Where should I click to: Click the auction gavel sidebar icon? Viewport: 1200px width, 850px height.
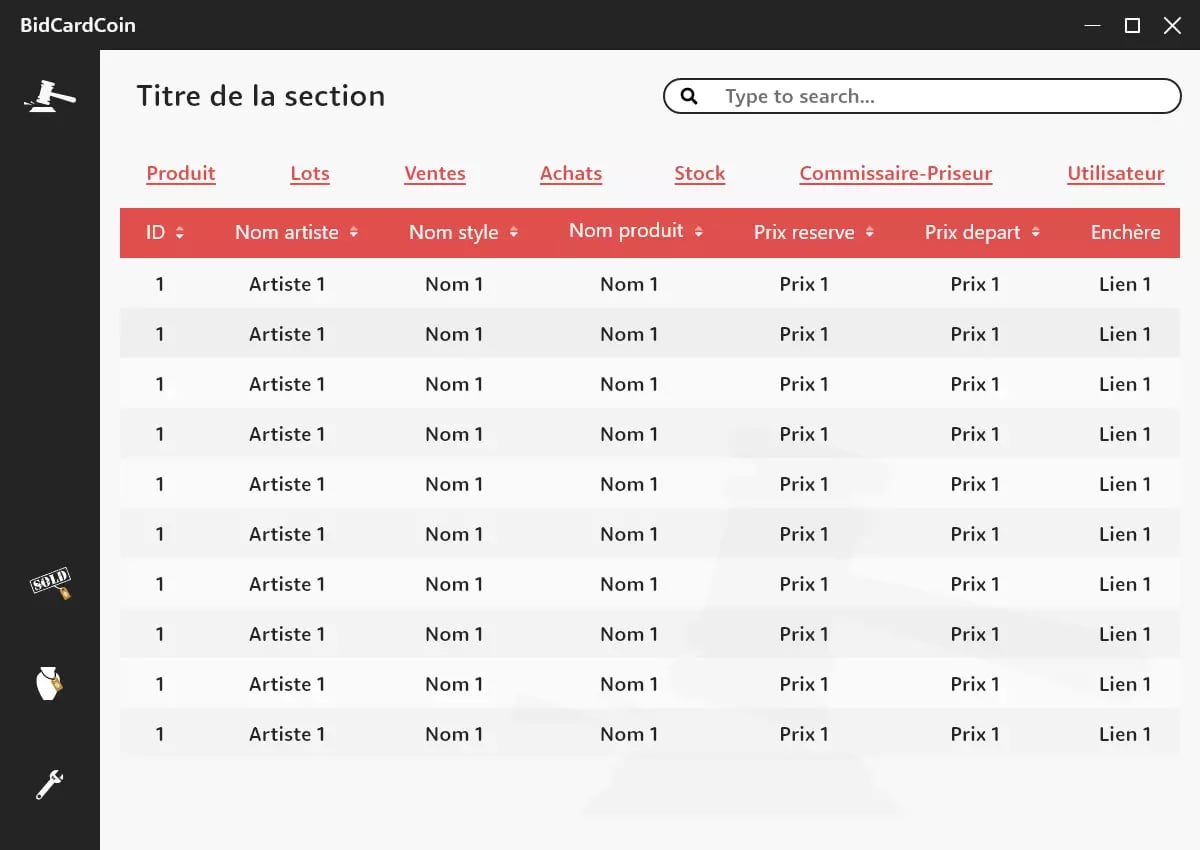pos(50,96)
